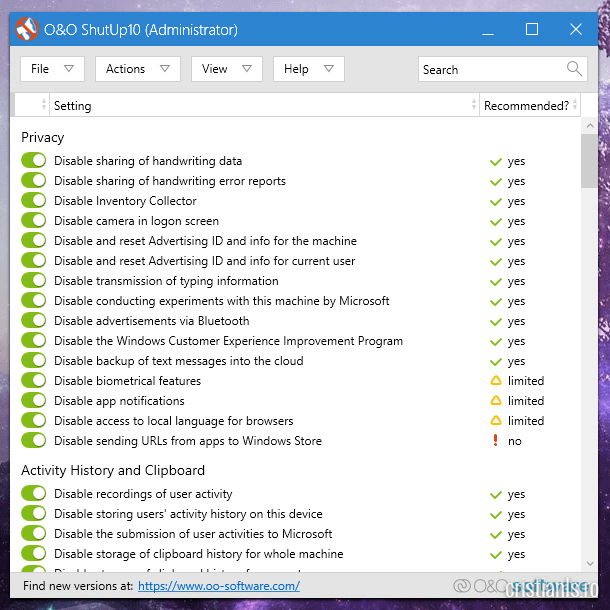Click text Disable transmission of typing information
610x610 pixels.
click(166, 281)
